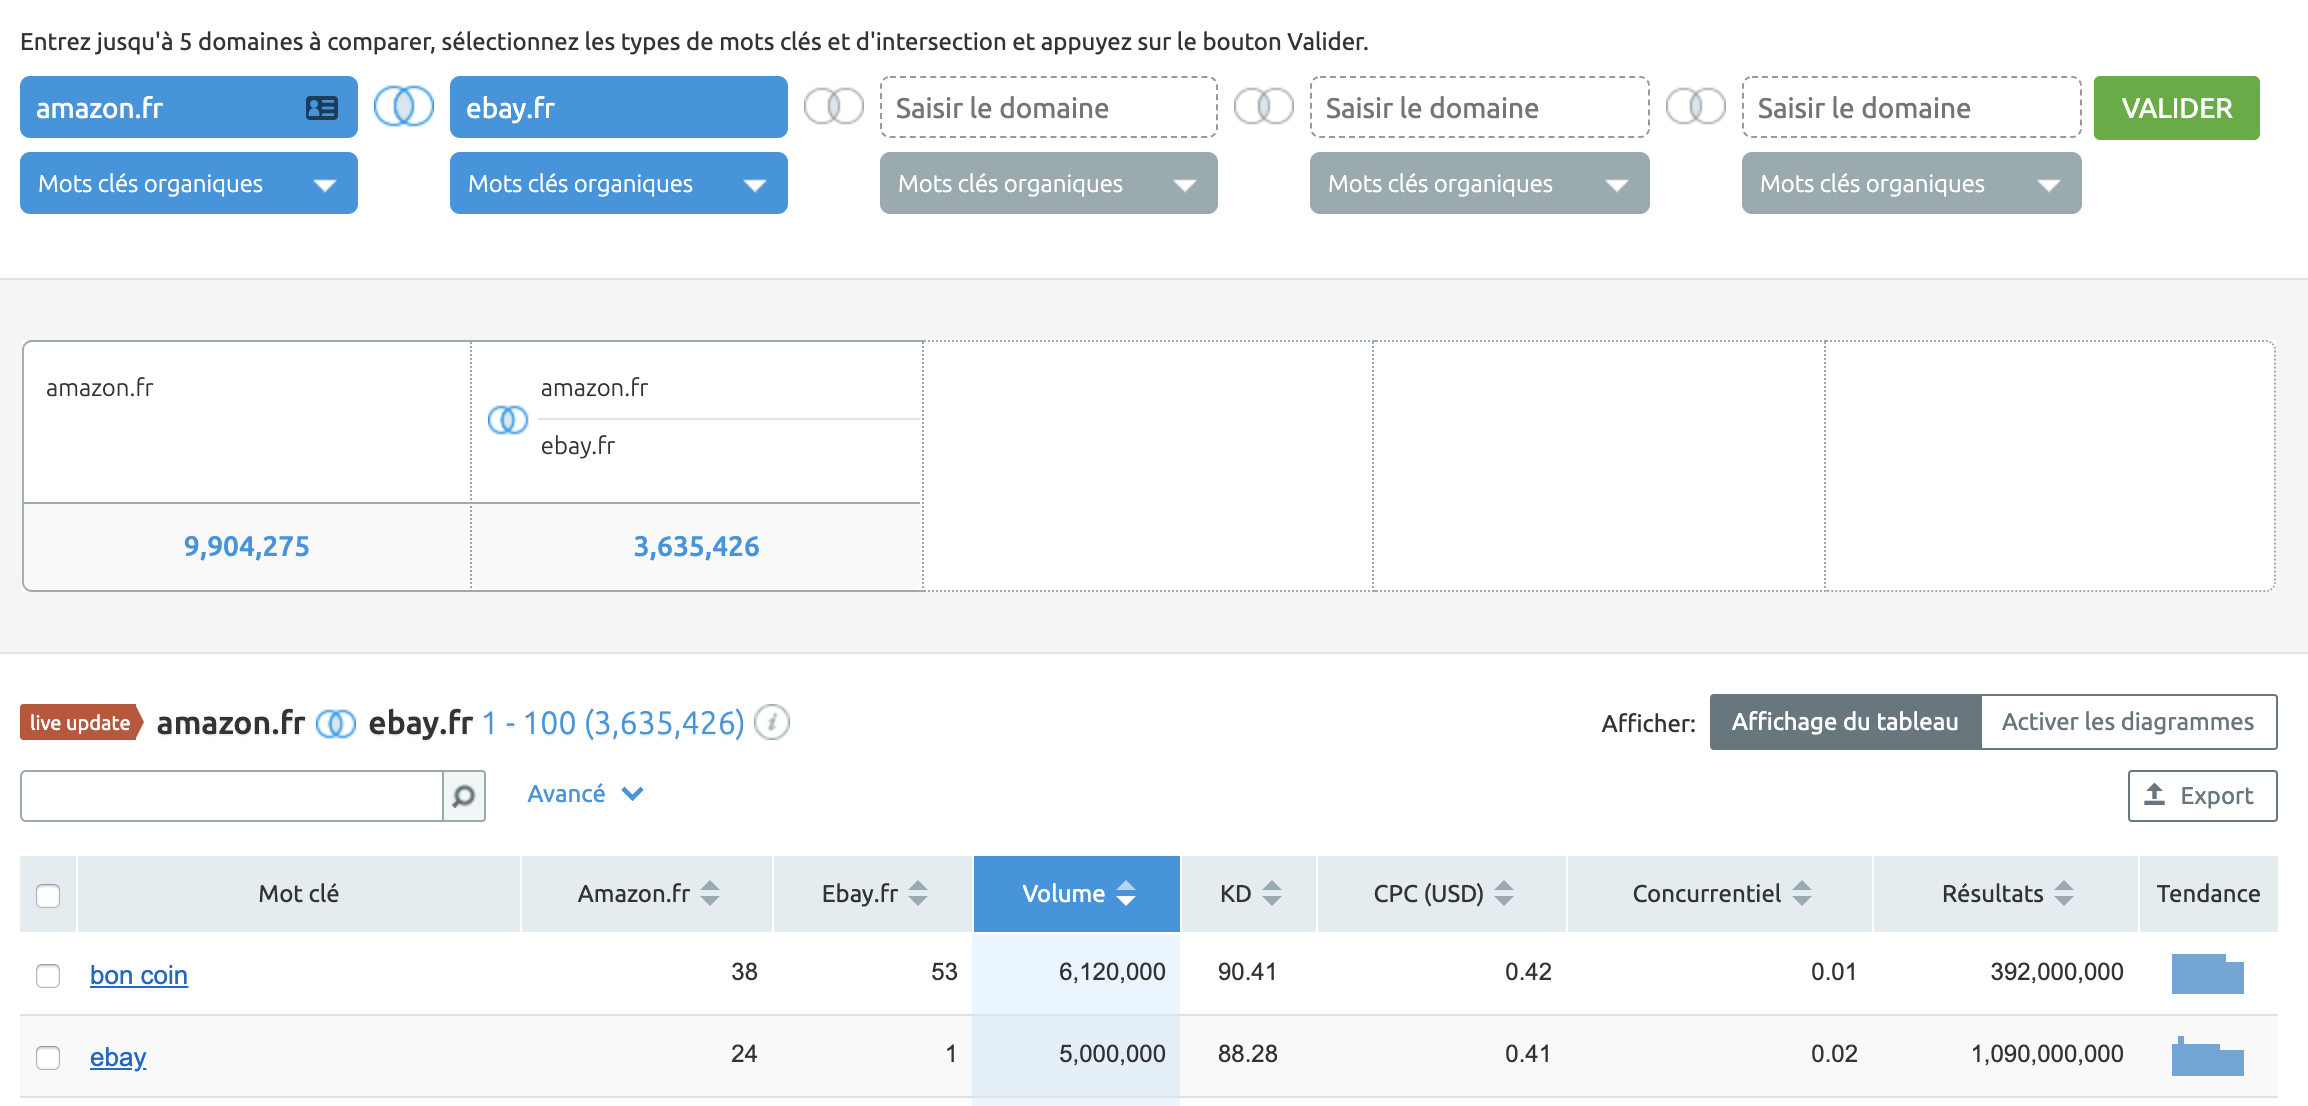Expand the Avancé filter options

click(x=585, y=794)
